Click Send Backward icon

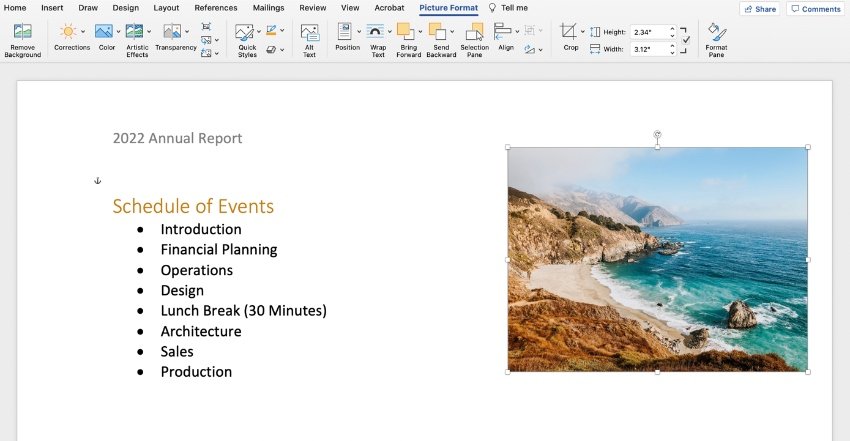click(x=437, y=31)
